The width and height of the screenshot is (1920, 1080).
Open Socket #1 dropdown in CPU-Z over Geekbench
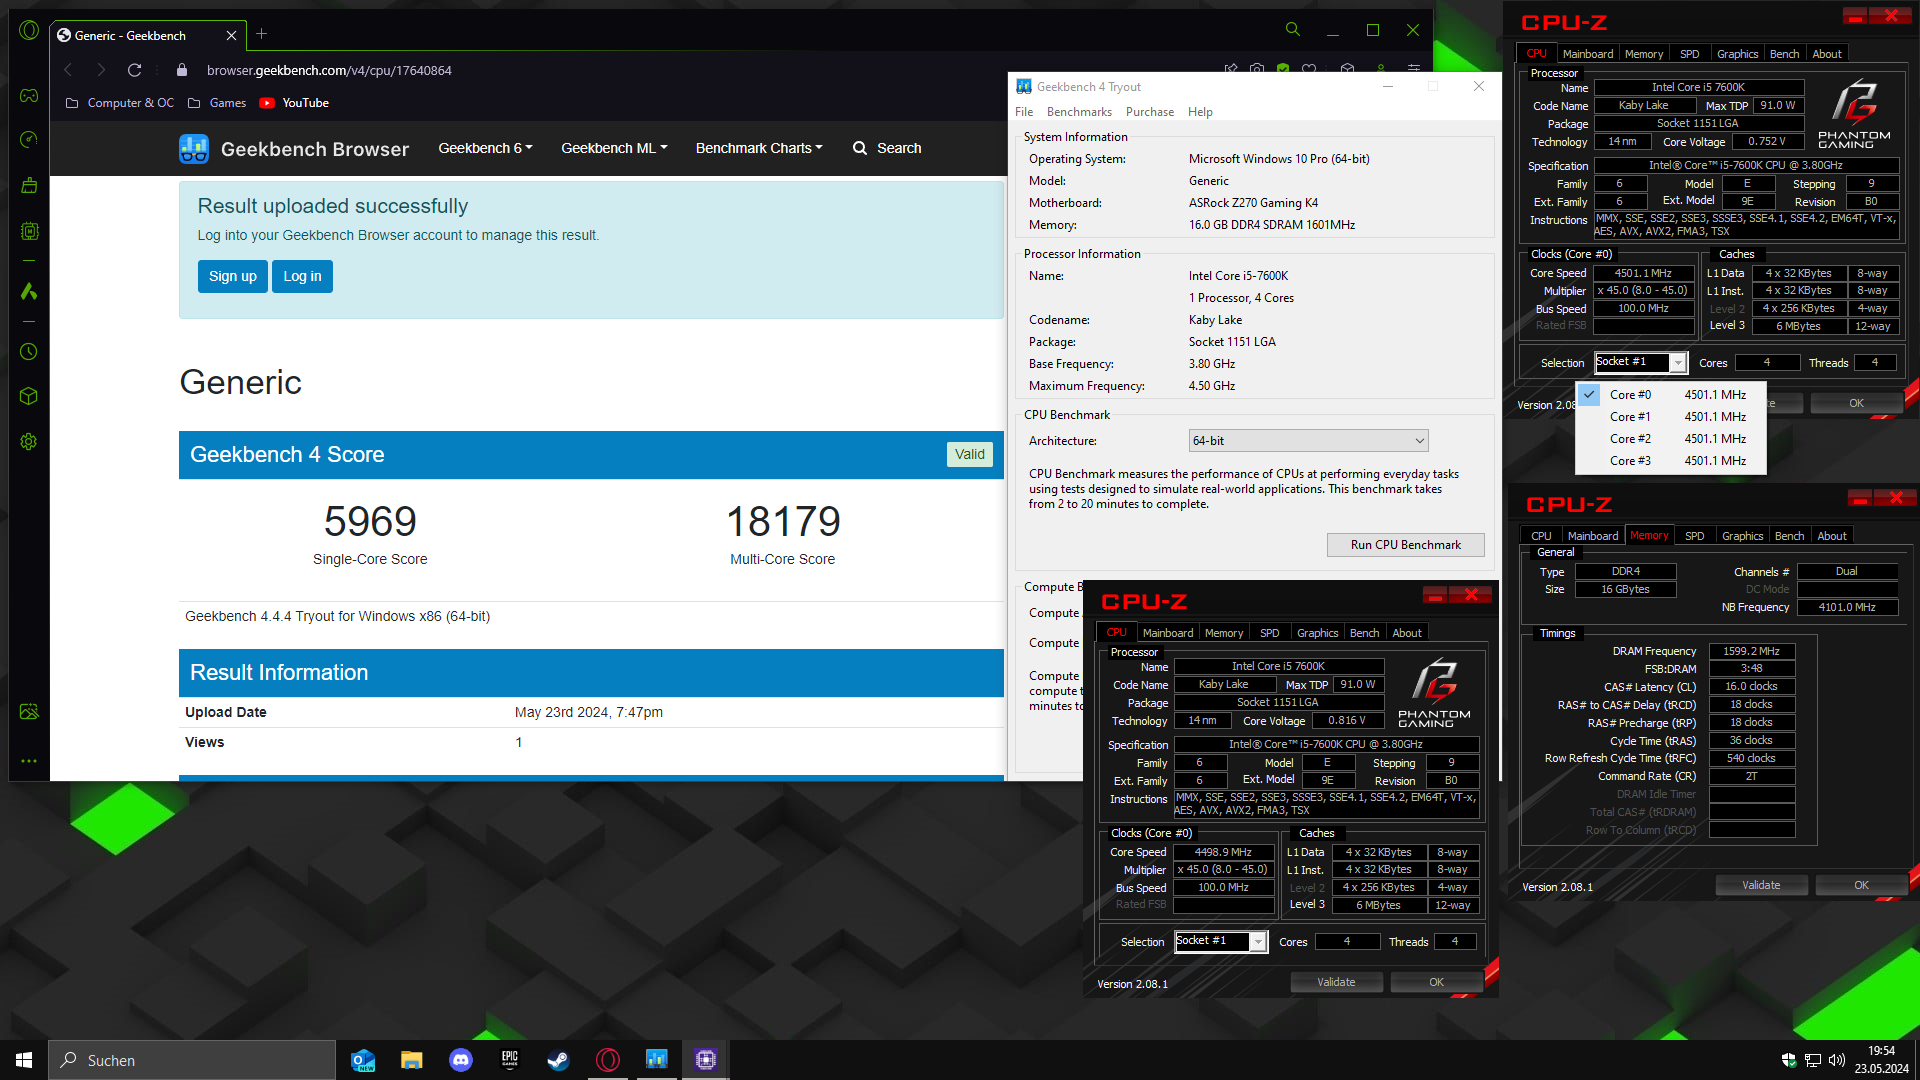1221,941
